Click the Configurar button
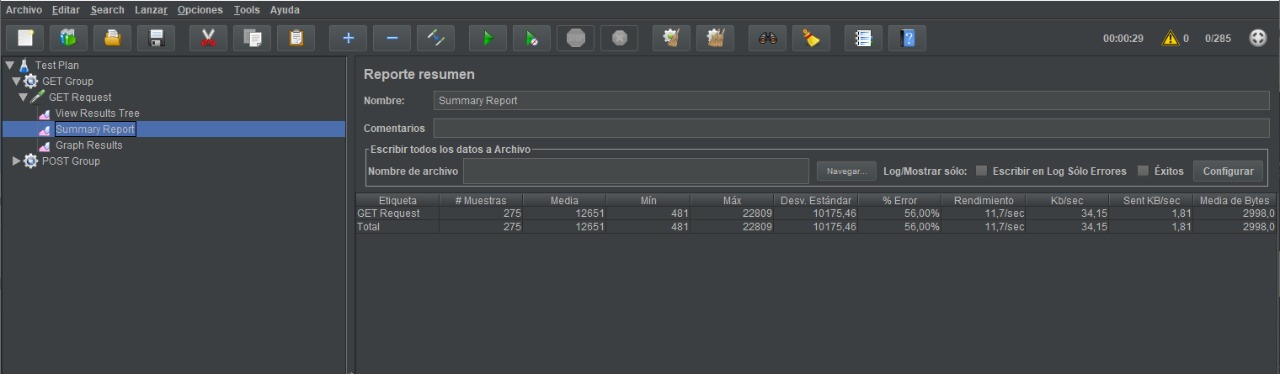Viewport: 1280px width, 374px height. point(1228,171)
